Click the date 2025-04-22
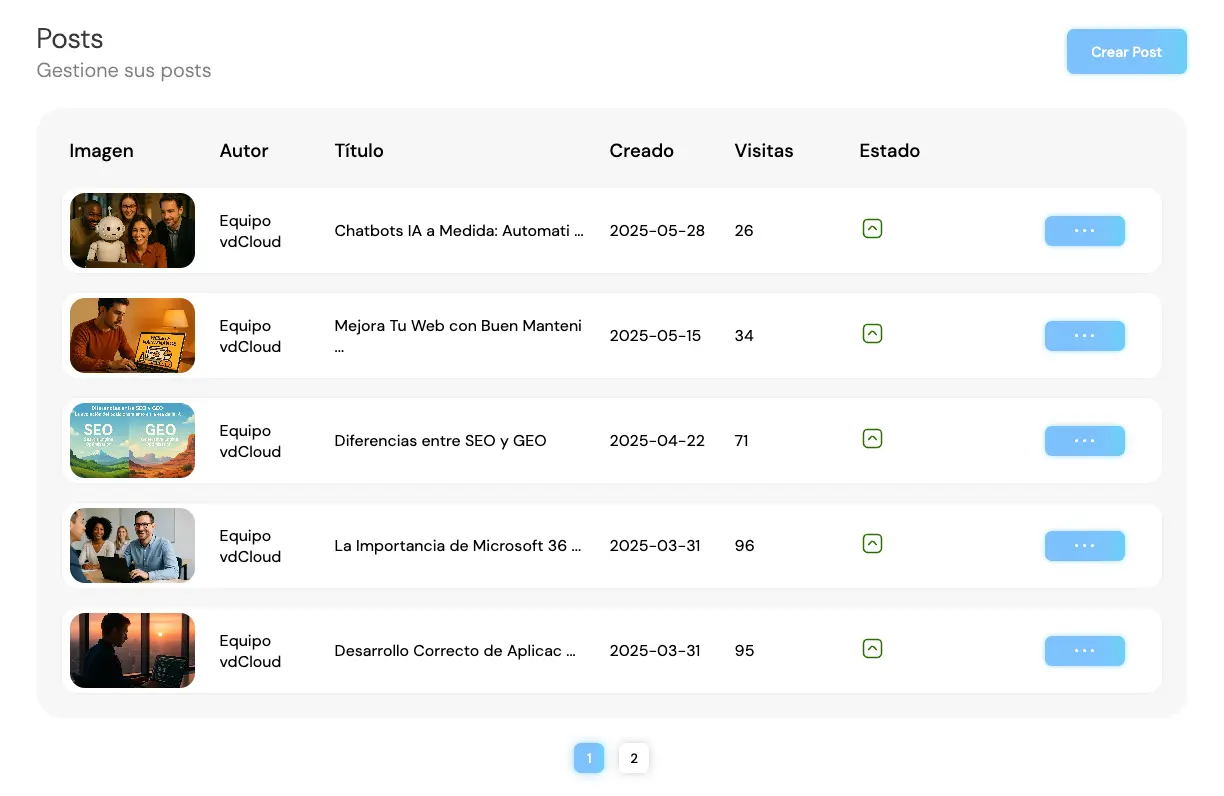 (x=657, y=441)
